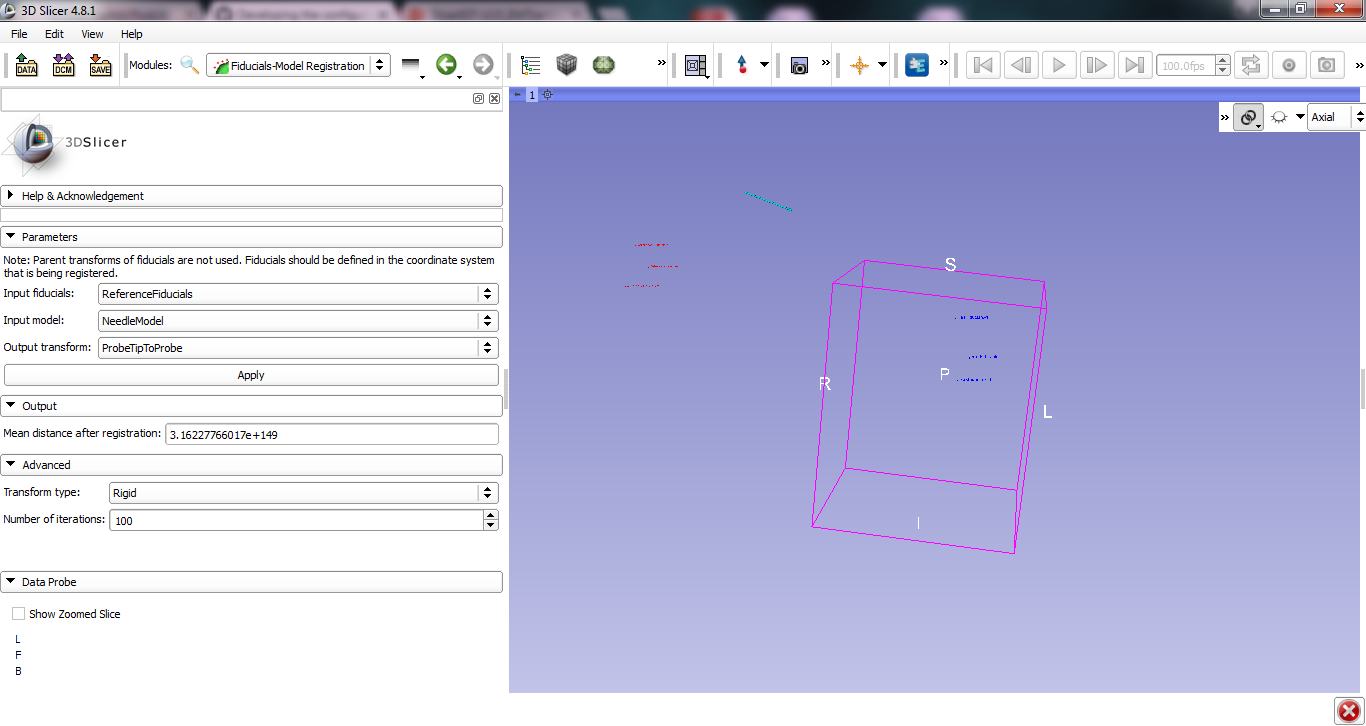This screenshot has height=726, width=1366.
Task: Navigate back to the previous module
Action: [447, 64]
